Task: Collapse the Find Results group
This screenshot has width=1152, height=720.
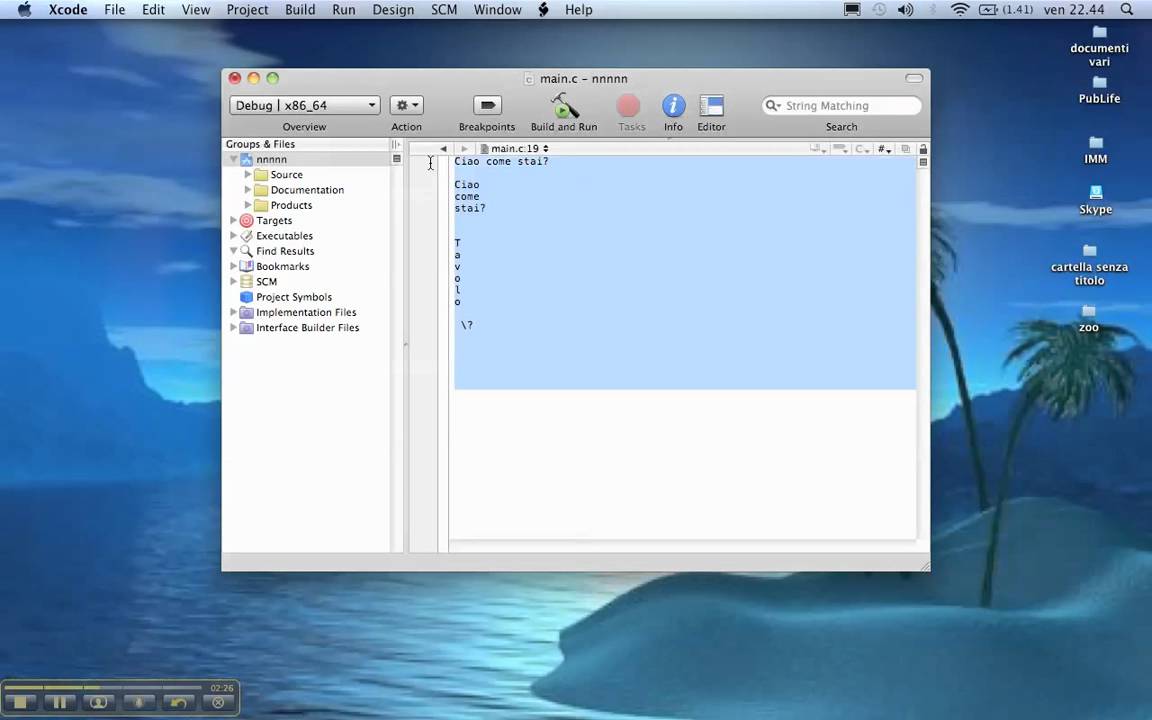Action: point(234,251)
